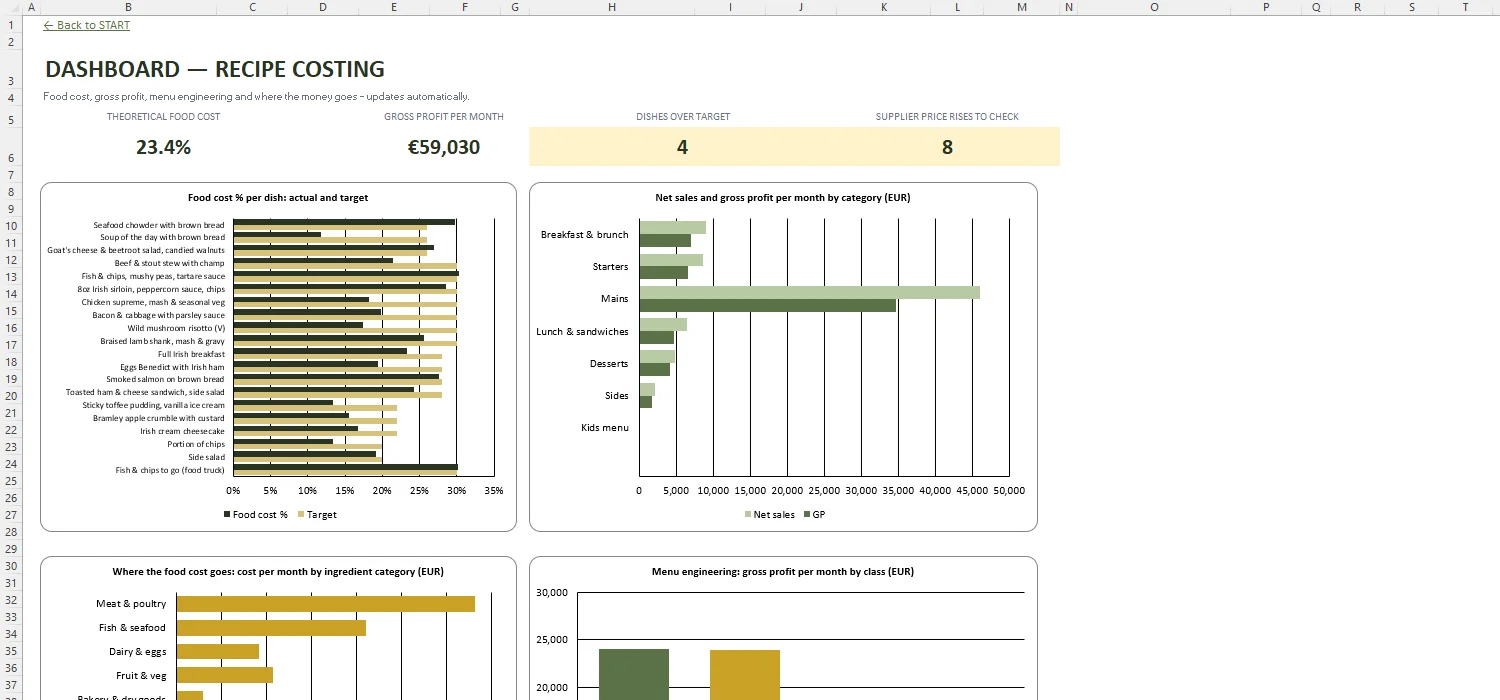Click SUPPLIER PRICE RISES TO CHECK label
This screenshot has height=700, width=1500.
click(x=947, y=117)
